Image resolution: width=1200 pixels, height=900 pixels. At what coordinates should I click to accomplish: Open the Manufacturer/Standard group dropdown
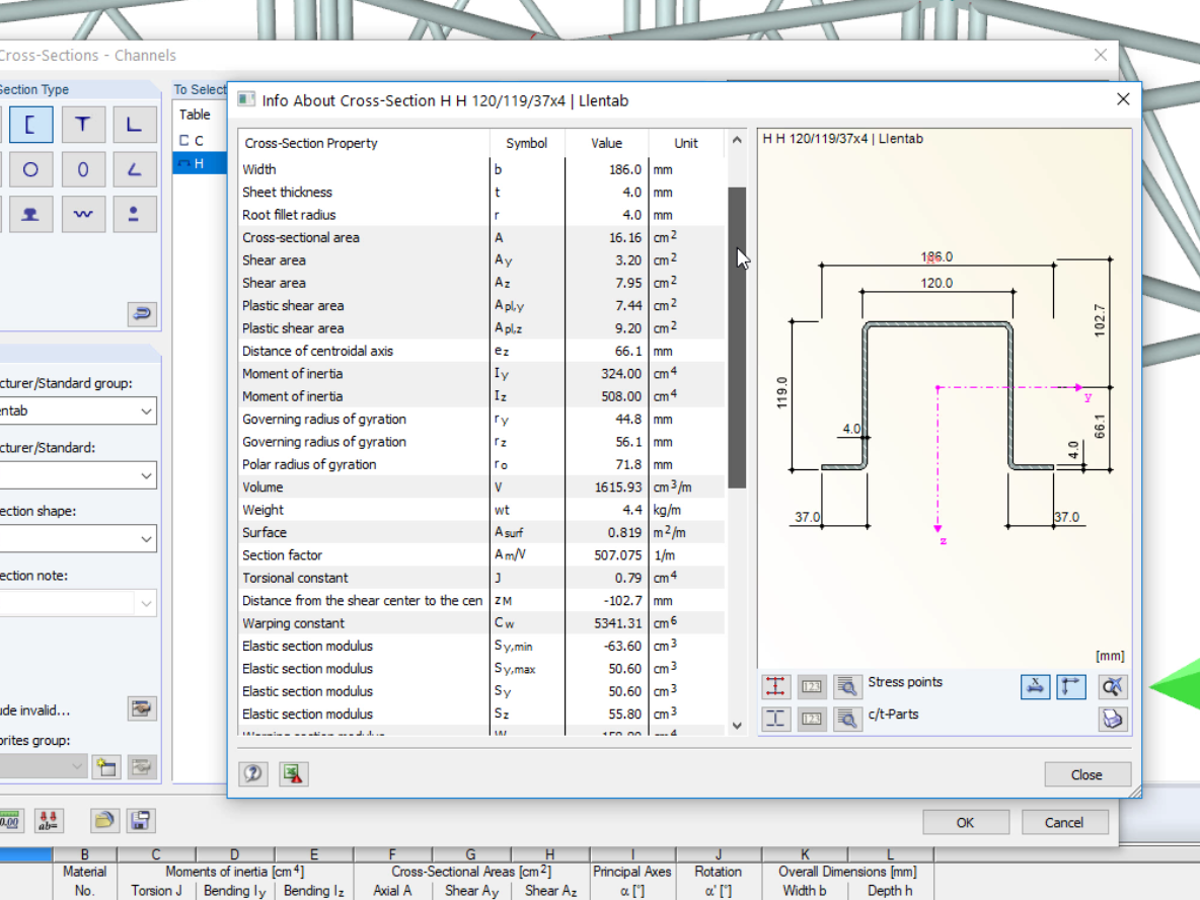click(146, 411)
